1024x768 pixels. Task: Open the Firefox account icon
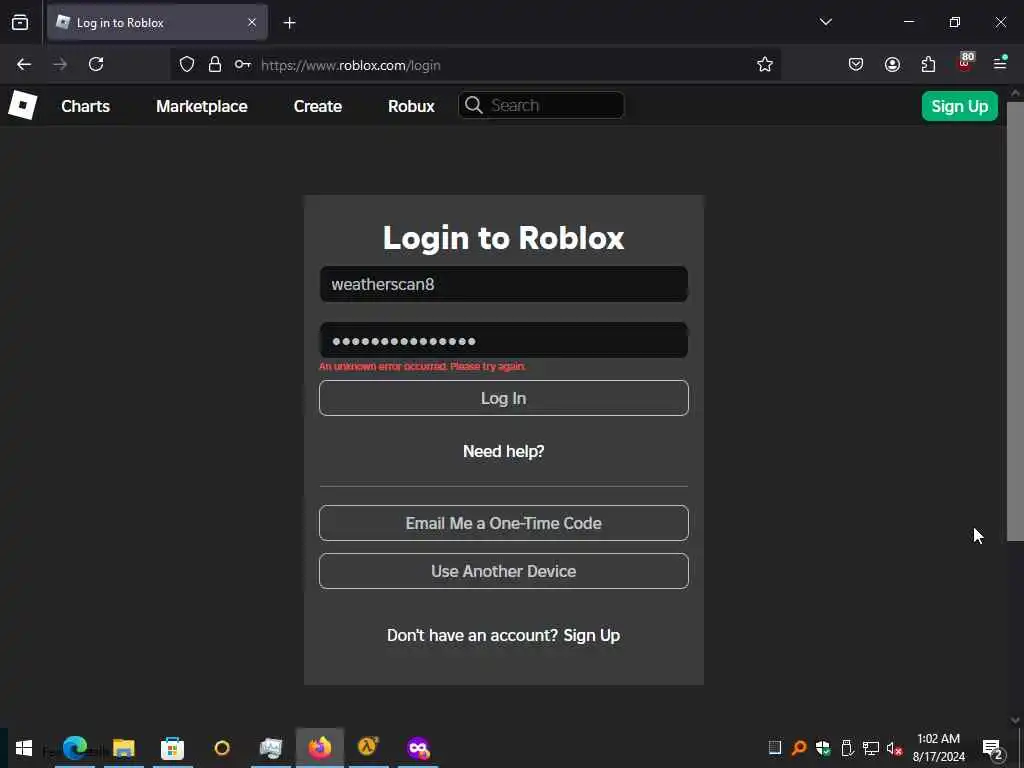point(892,64)
